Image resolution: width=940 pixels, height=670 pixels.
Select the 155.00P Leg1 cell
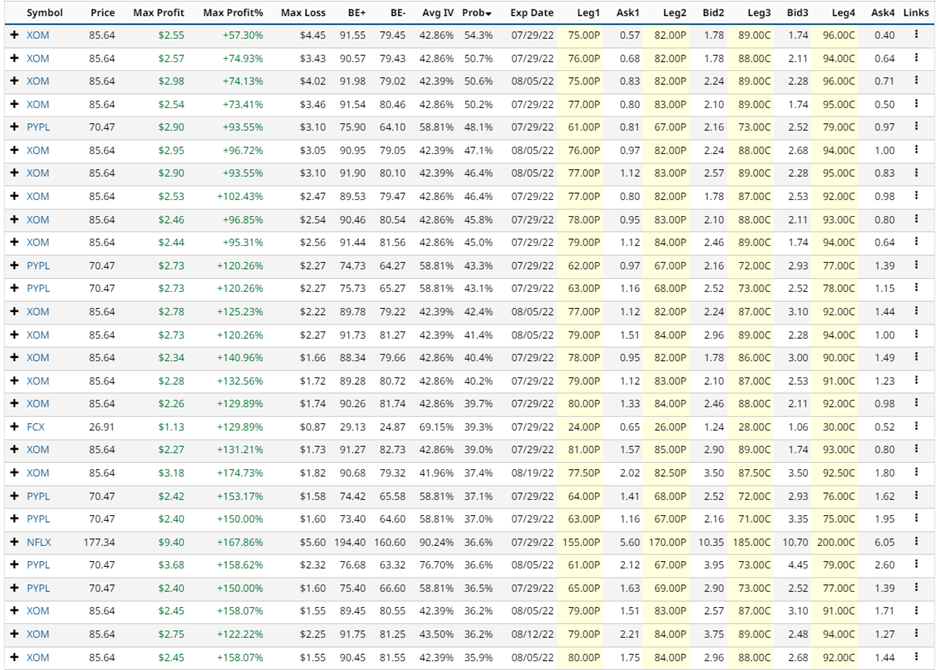pos(582,542)
